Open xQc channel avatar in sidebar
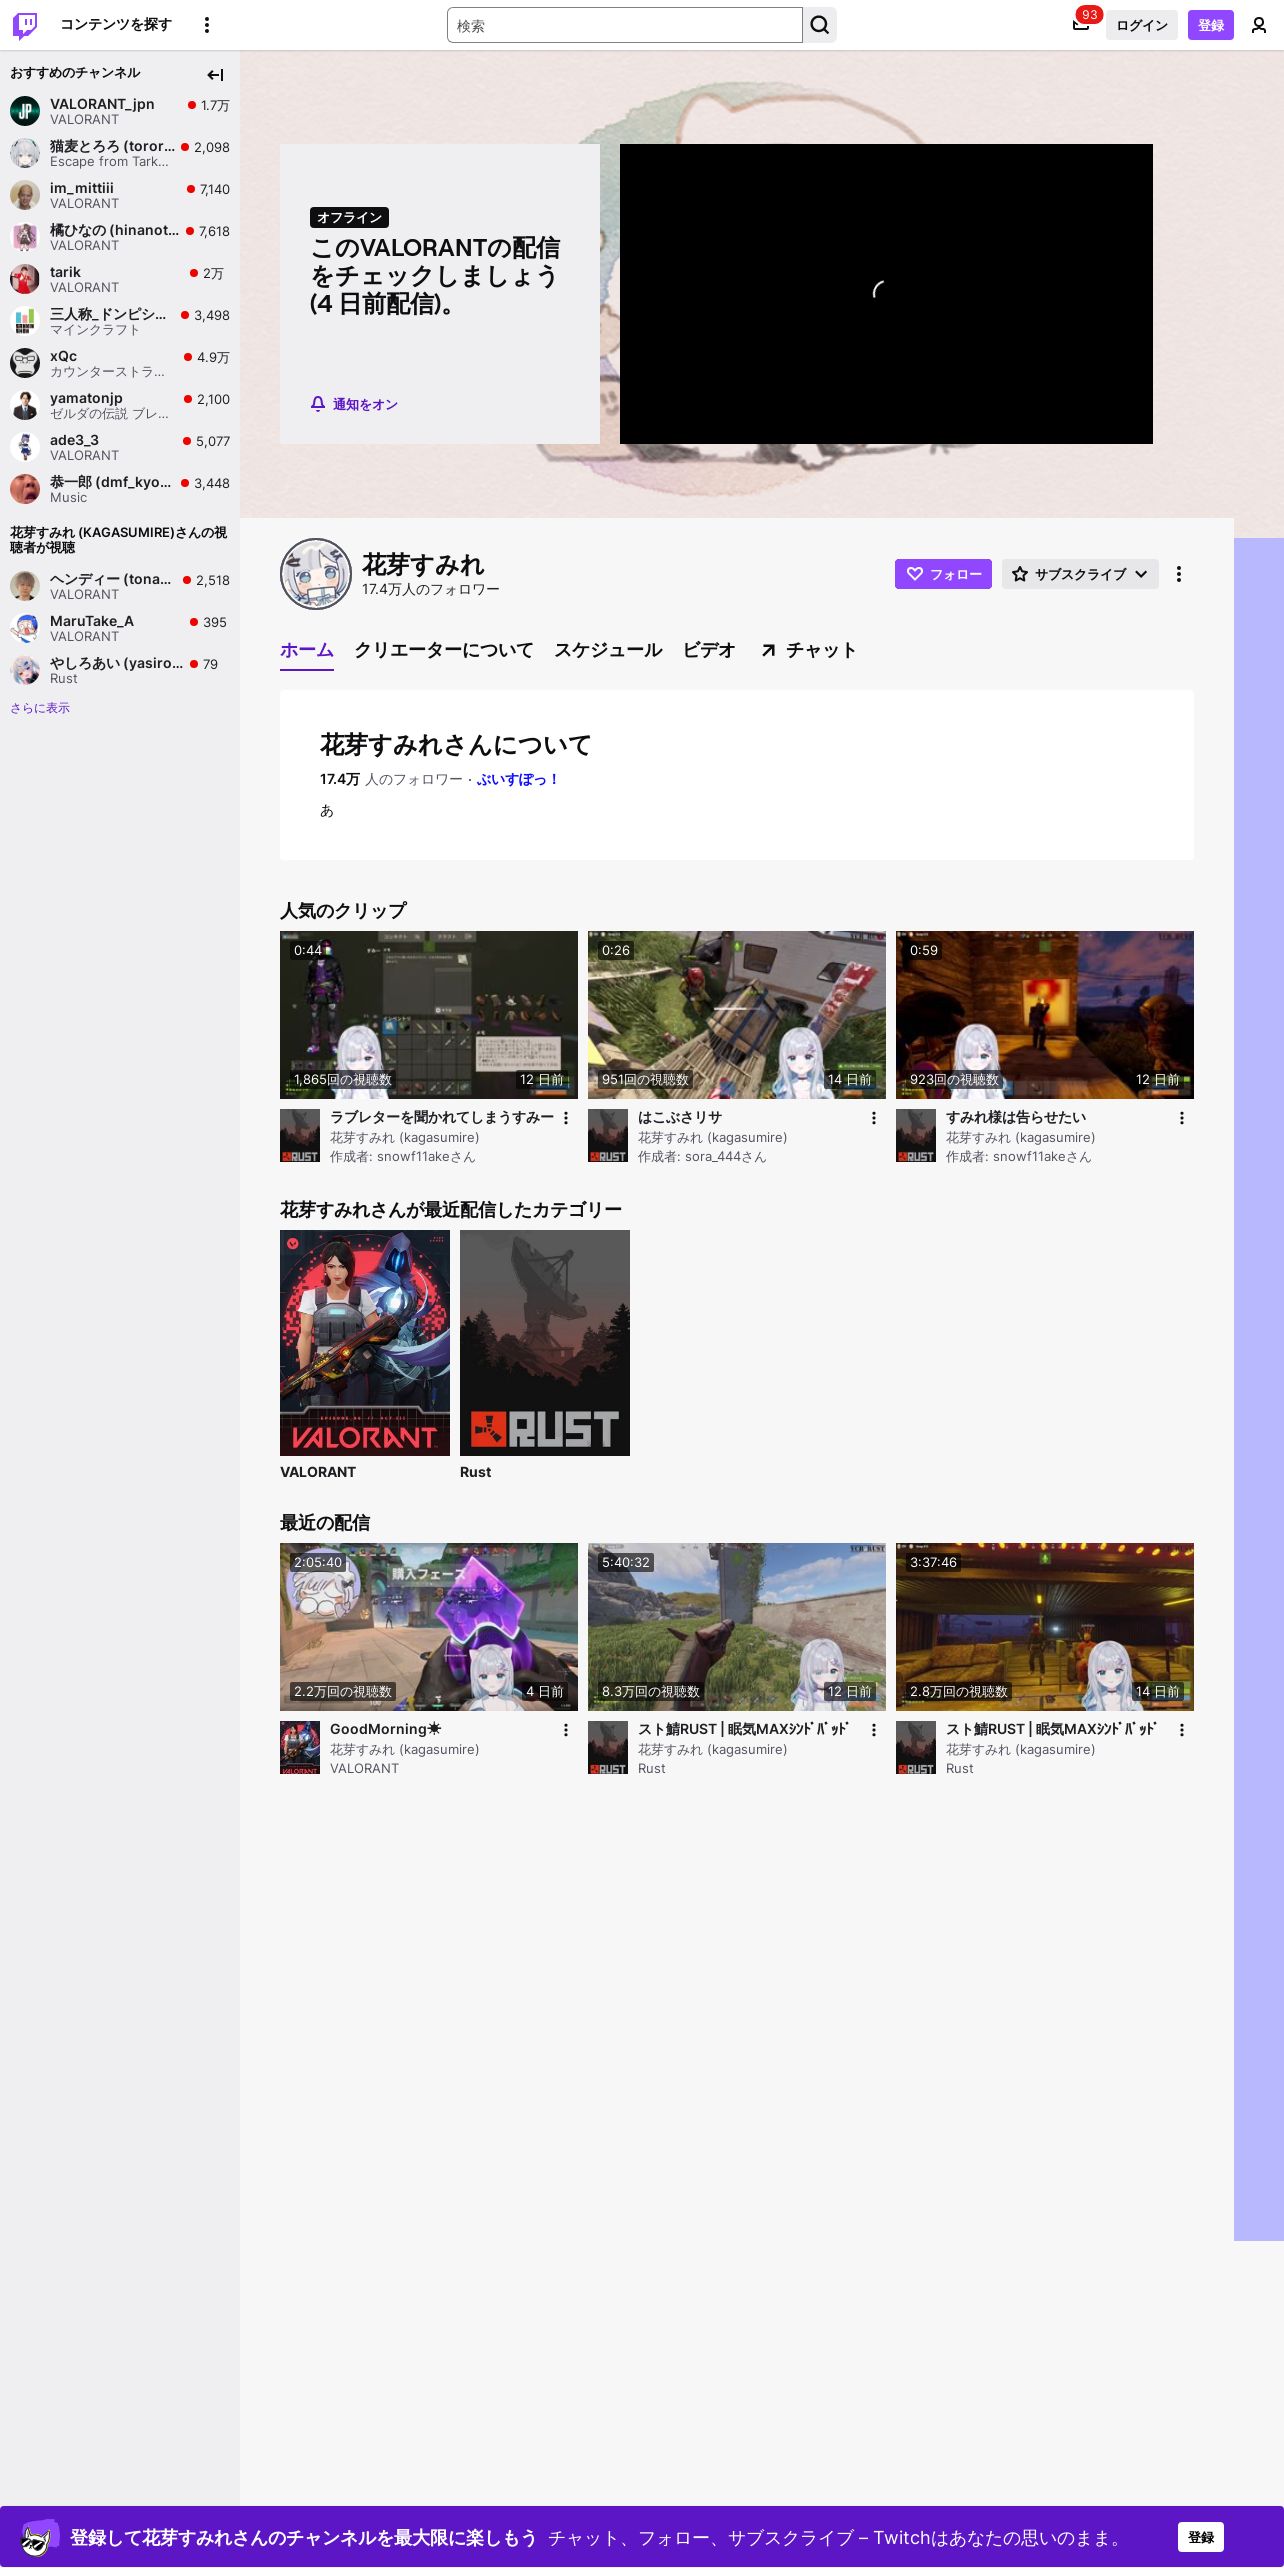The width and height of the screenshot is (1284, 2568). 25,363
